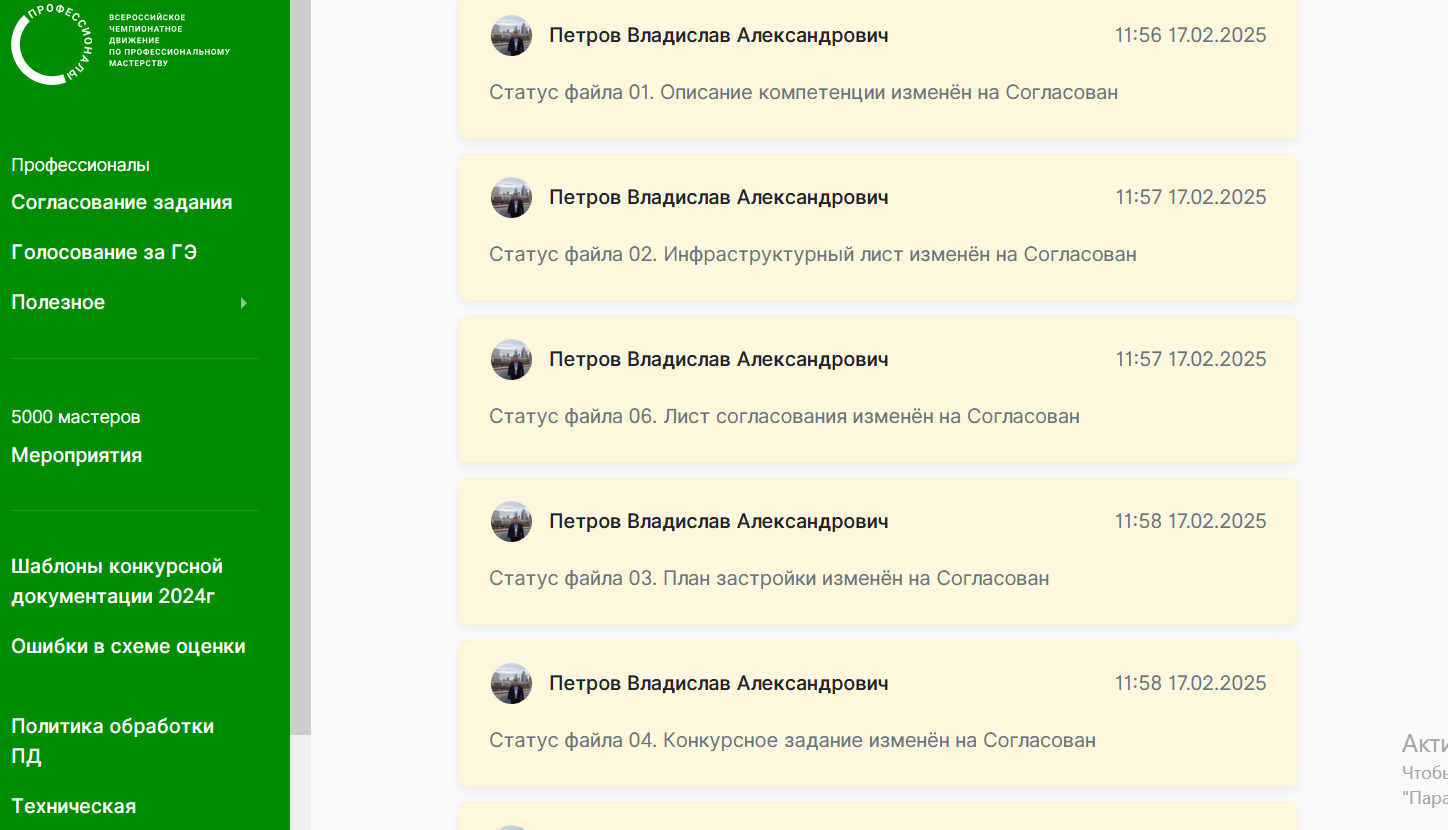Open the Полезное sidebar menu
This screenshot has height=830, width=1448.
58,303
